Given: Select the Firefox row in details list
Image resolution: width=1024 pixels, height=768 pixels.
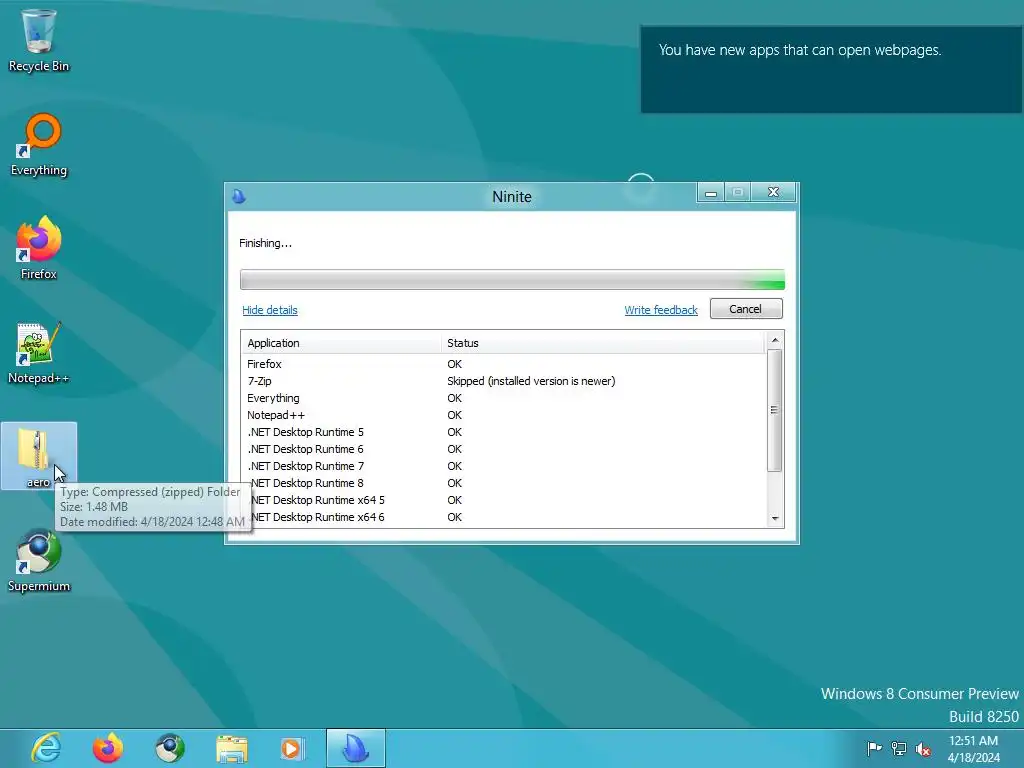Looking at the screenshot, I should (x=503, y=364).
